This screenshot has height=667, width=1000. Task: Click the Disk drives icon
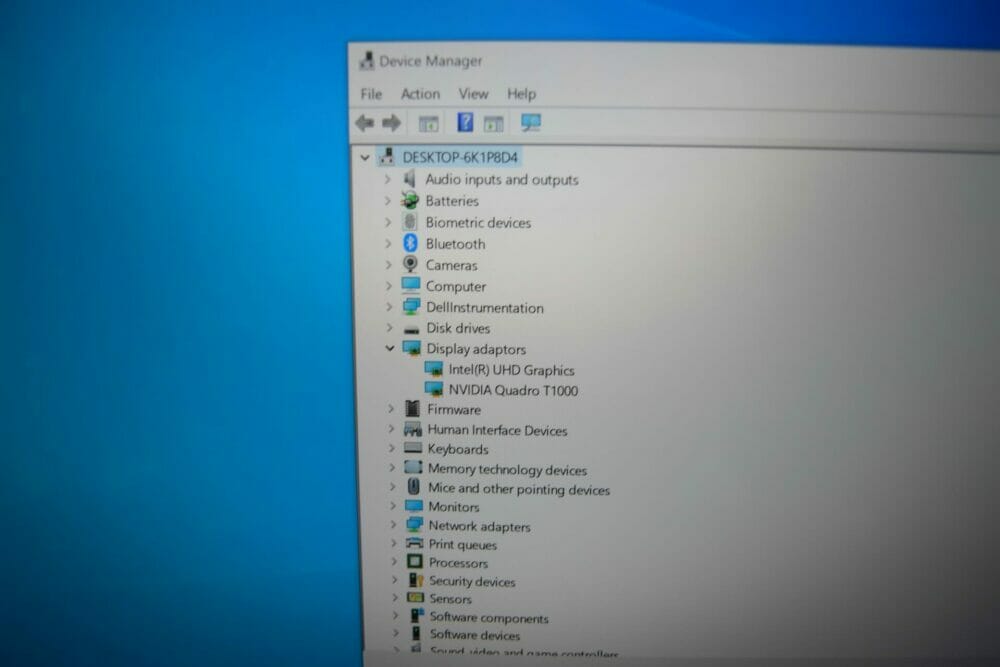411,329
